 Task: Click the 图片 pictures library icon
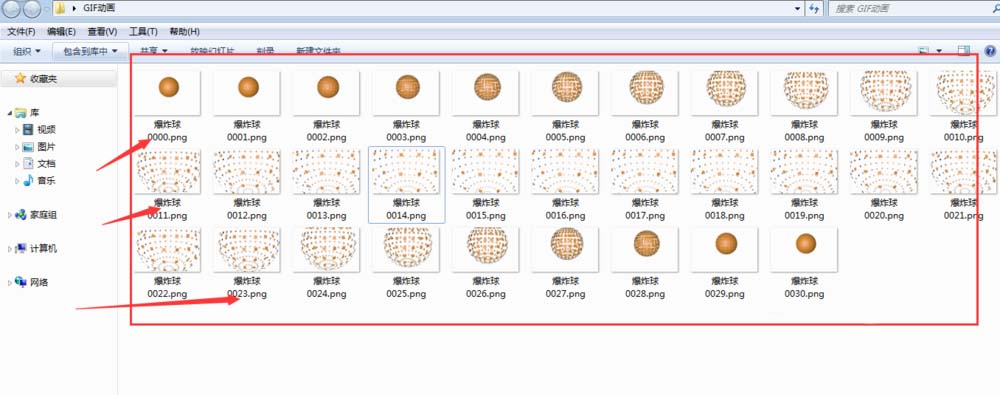point(28,147)
